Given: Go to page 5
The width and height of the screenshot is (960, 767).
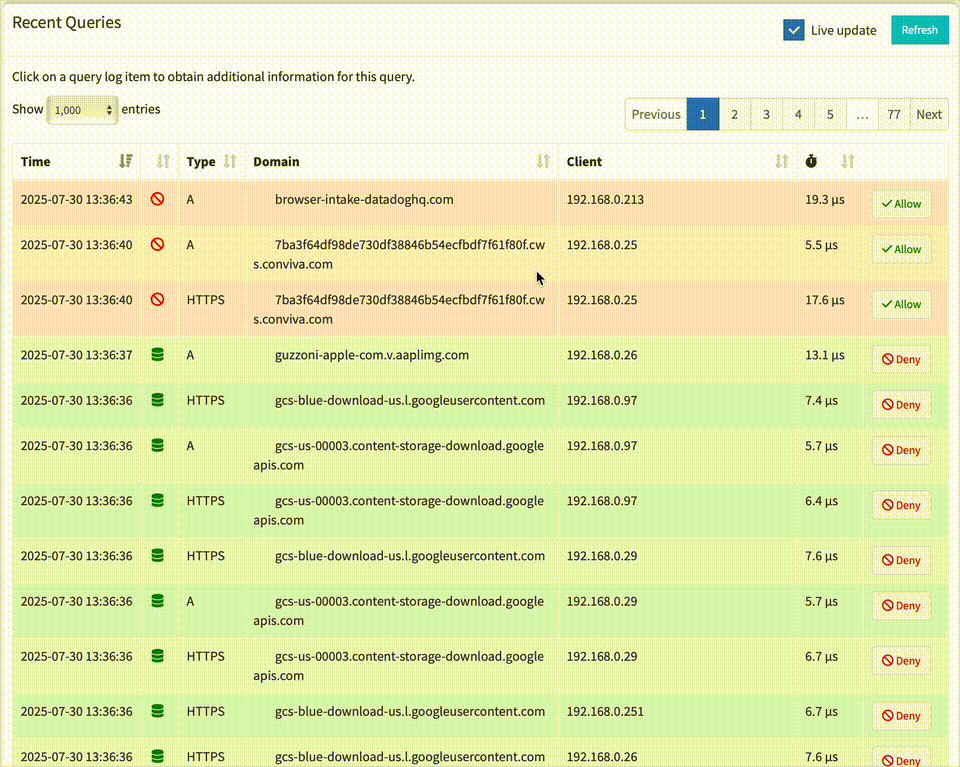Looking at the screenshot, I should click(830, 114).
